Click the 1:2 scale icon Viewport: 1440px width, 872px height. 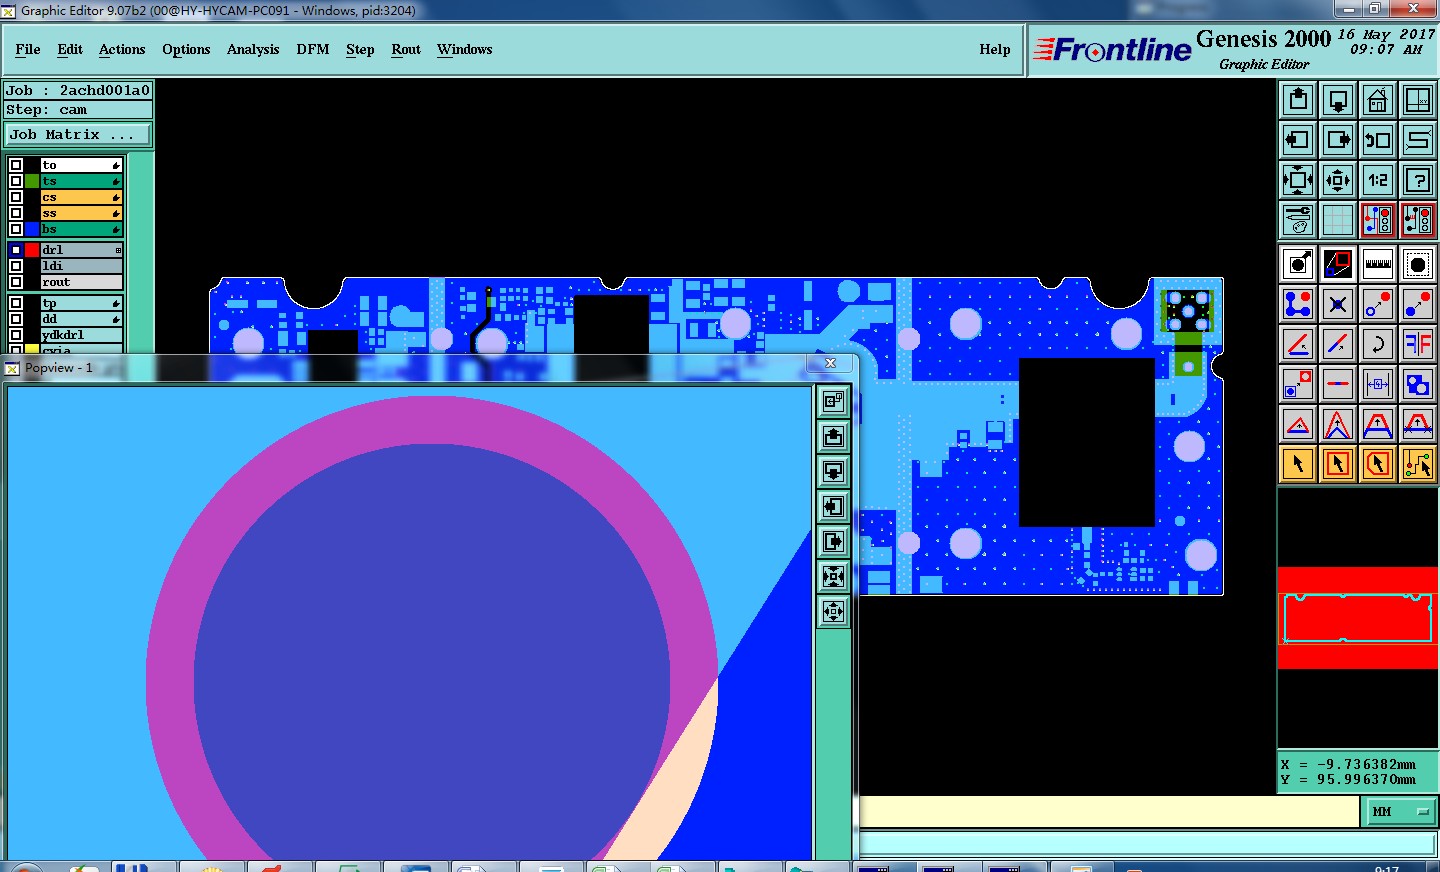1377,180
